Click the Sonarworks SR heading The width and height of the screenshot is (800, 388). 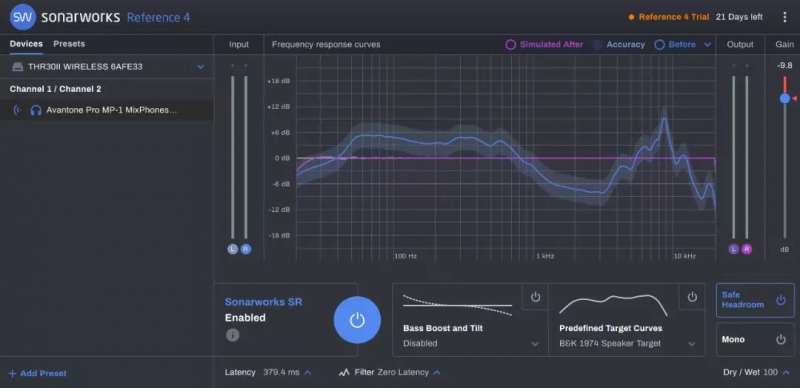point(264,302)
